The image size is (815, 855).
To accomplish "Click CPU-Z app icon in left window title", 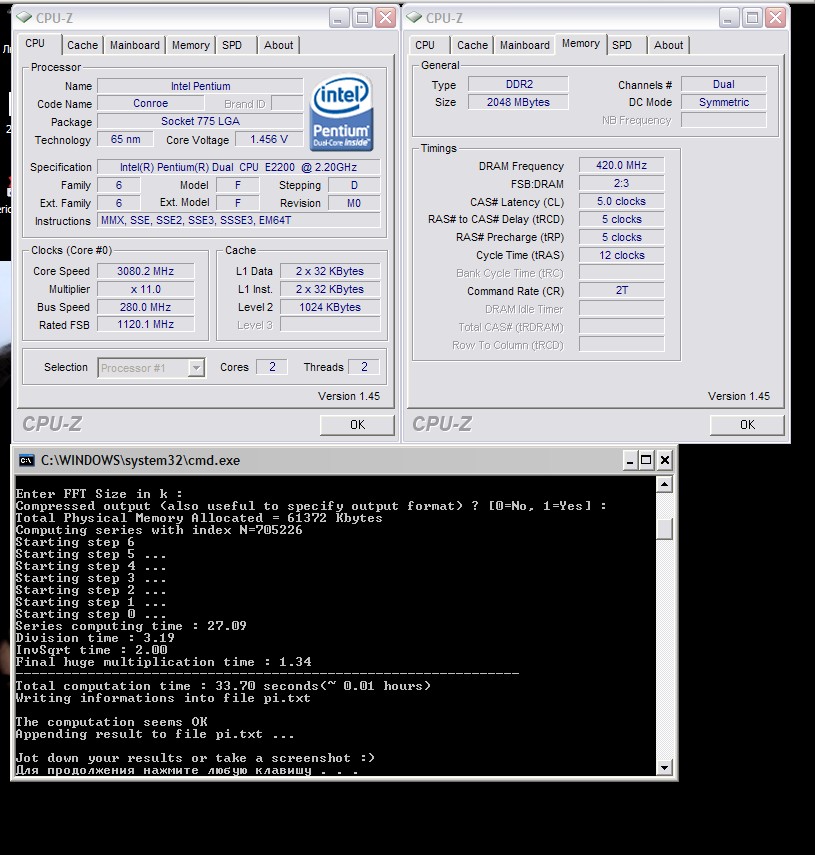I will point(25,18).
